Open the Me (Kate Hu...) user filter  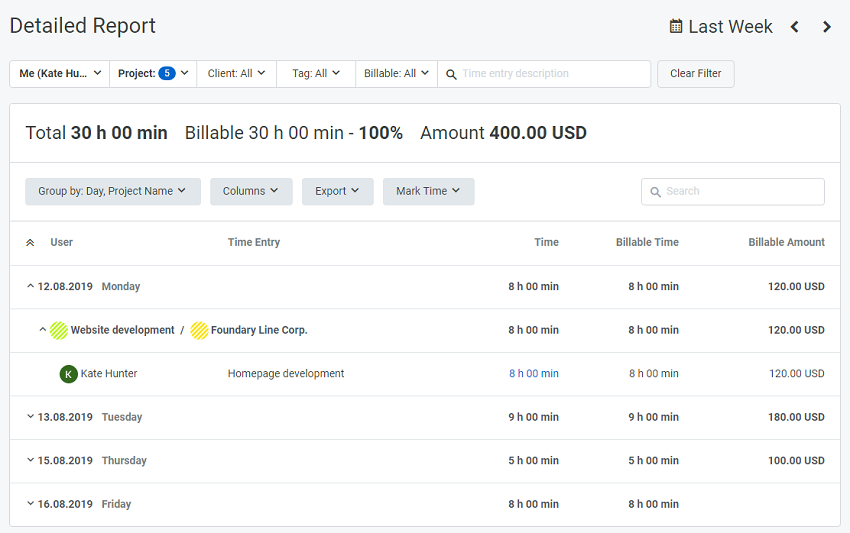click(60, 74)
